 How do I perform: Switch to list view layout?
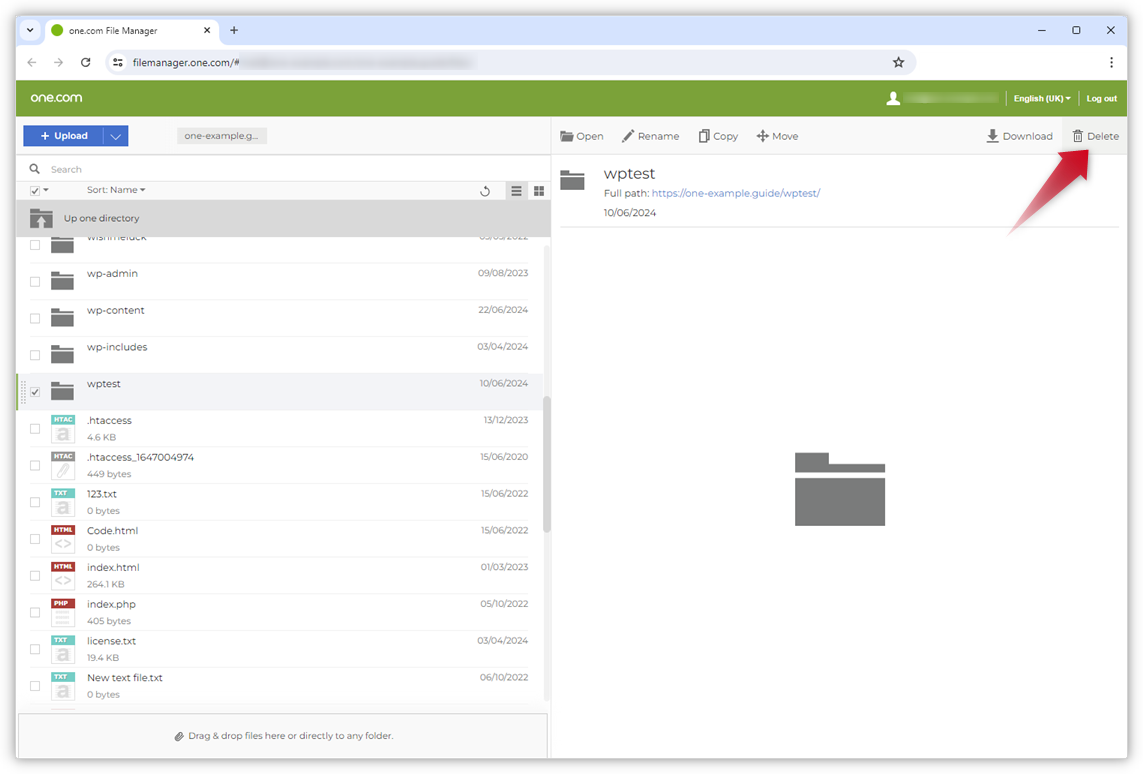tap(516, 191)
